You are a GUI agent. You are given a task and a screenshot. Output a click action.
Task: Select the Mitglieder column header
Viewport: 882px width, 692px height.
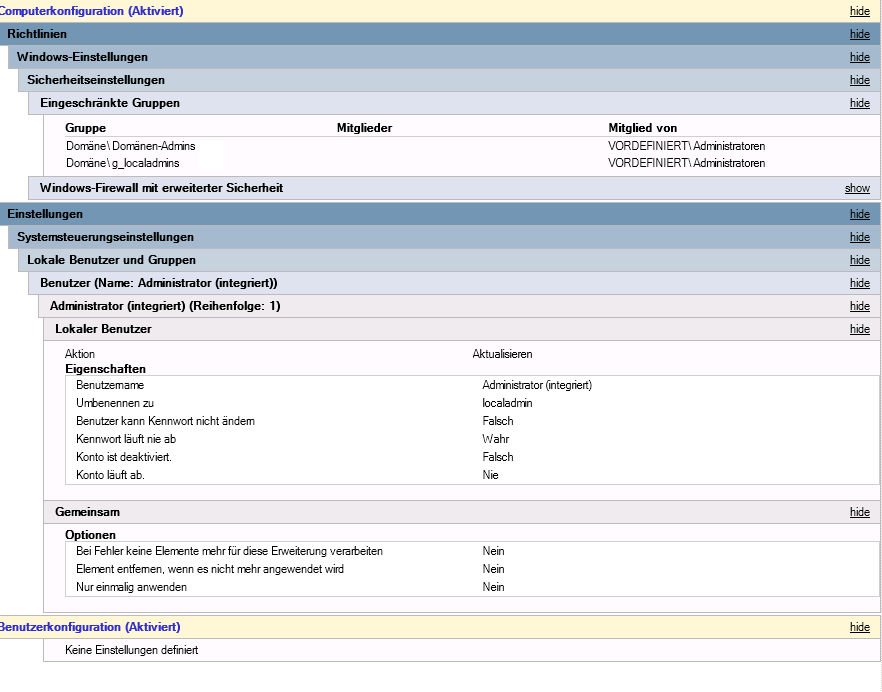point(364,128)
